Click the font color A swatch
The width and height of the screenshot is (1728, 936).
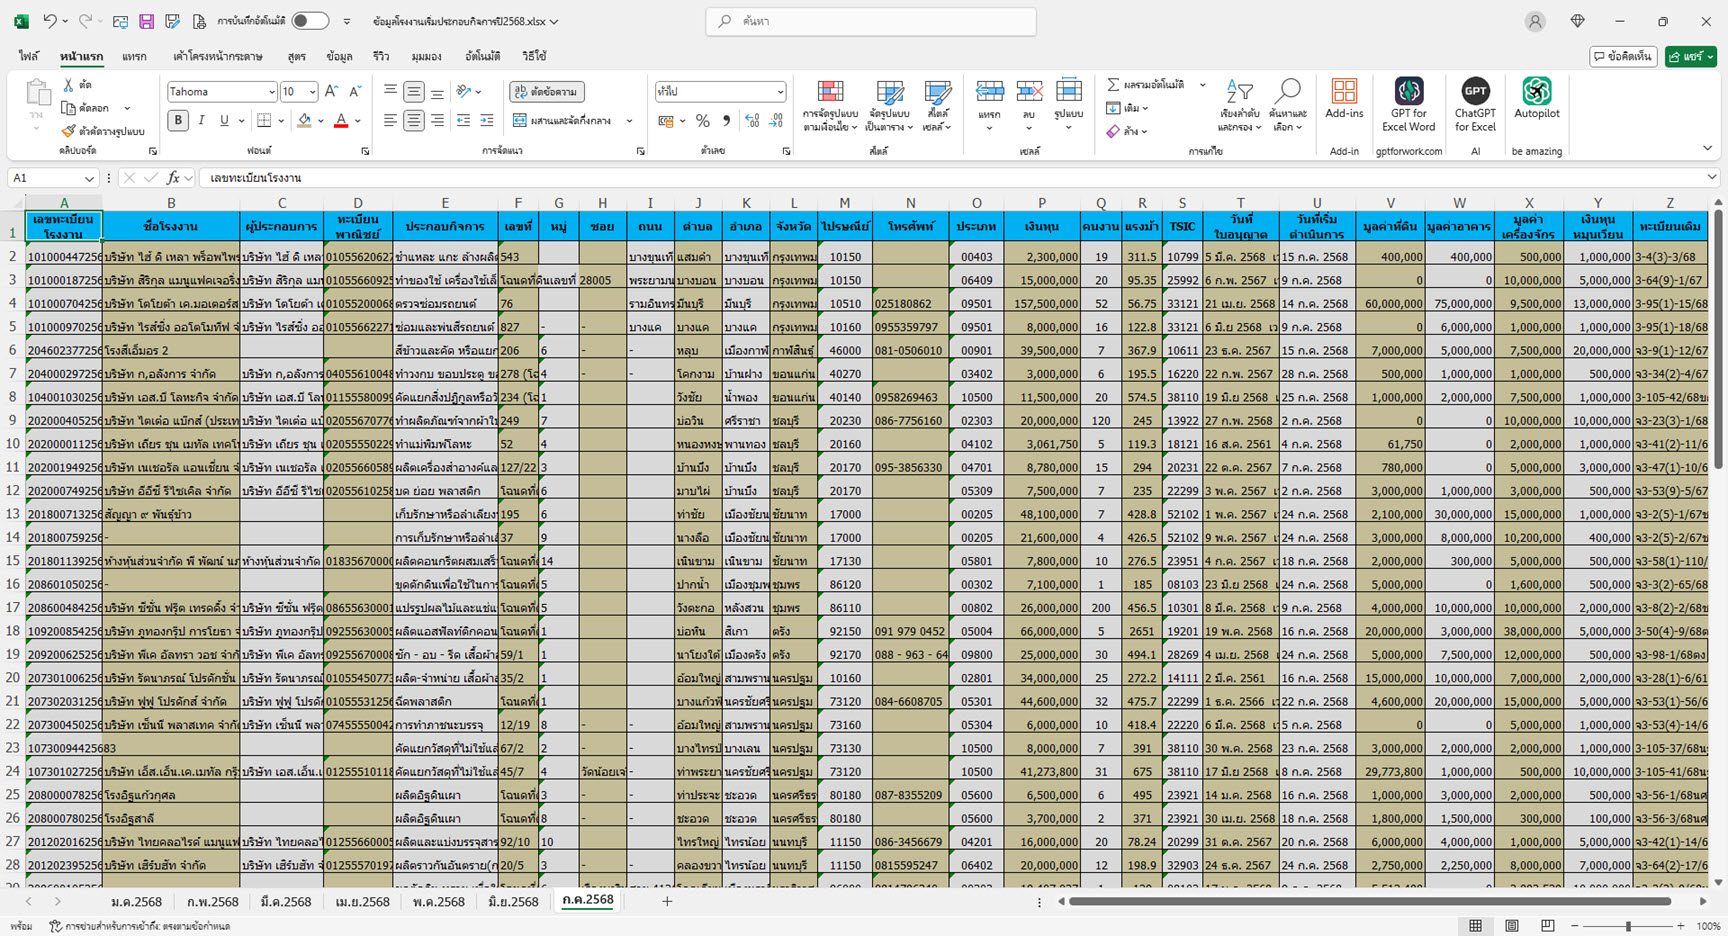tap(341, 120)
